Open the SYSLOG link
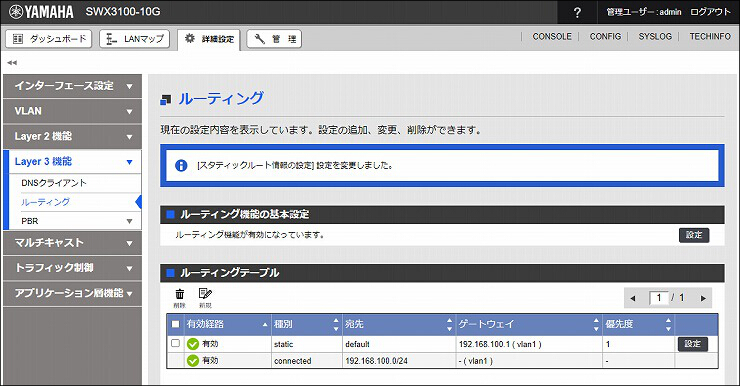The width and height of the screenshot is (740, 386). [x=655, y=36]
